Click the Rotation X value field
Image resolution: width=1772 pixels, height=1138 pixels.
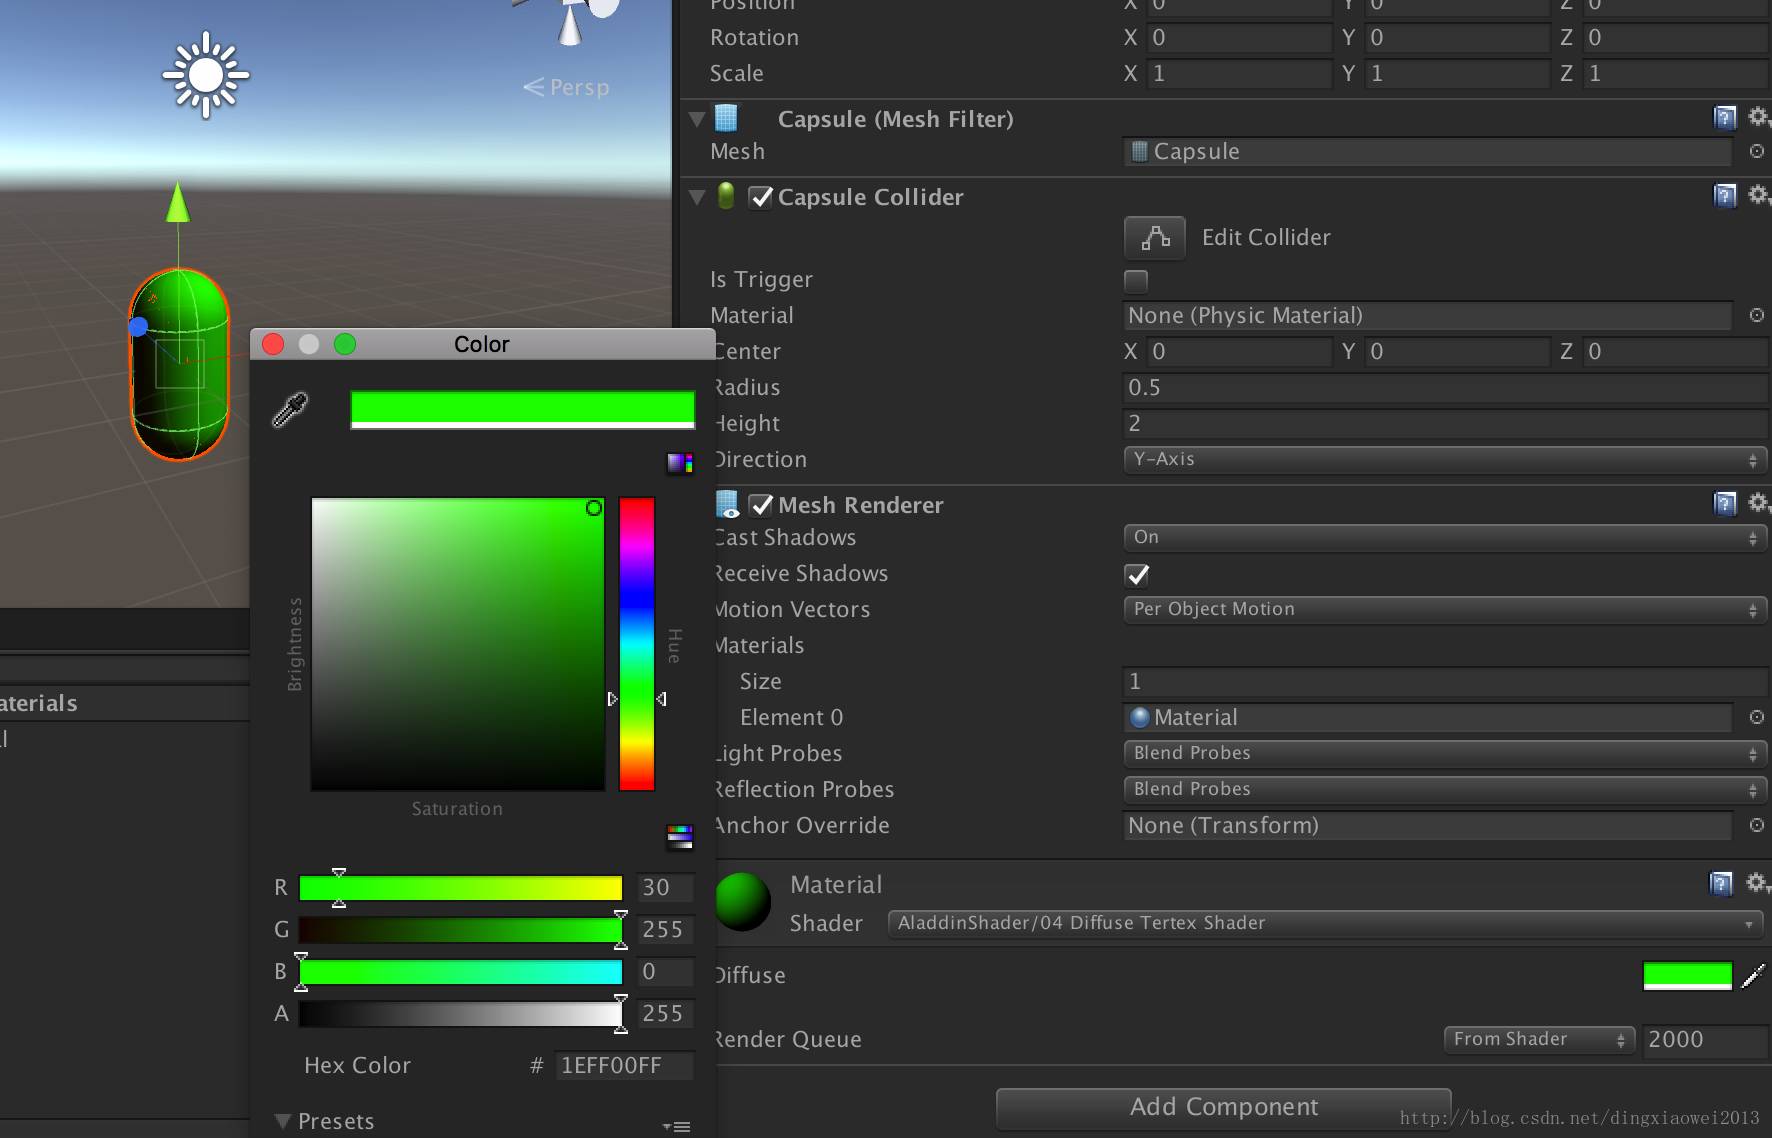tap(1240, 37)
